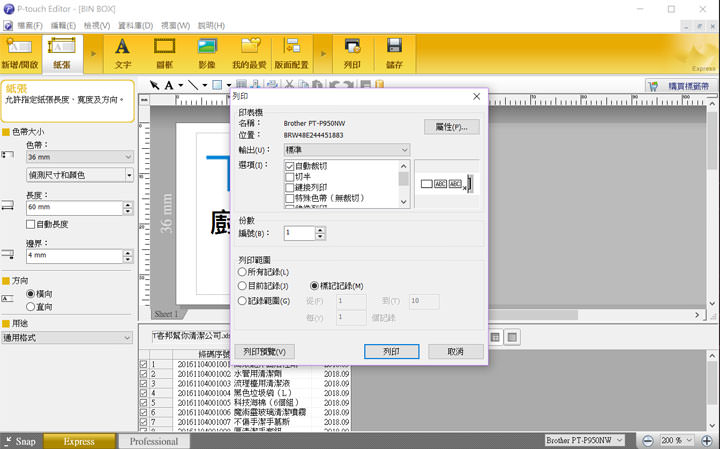Toggle the 自動長度 (Auto length) checkbox
The image size is (720, 449).
(31, 224)
